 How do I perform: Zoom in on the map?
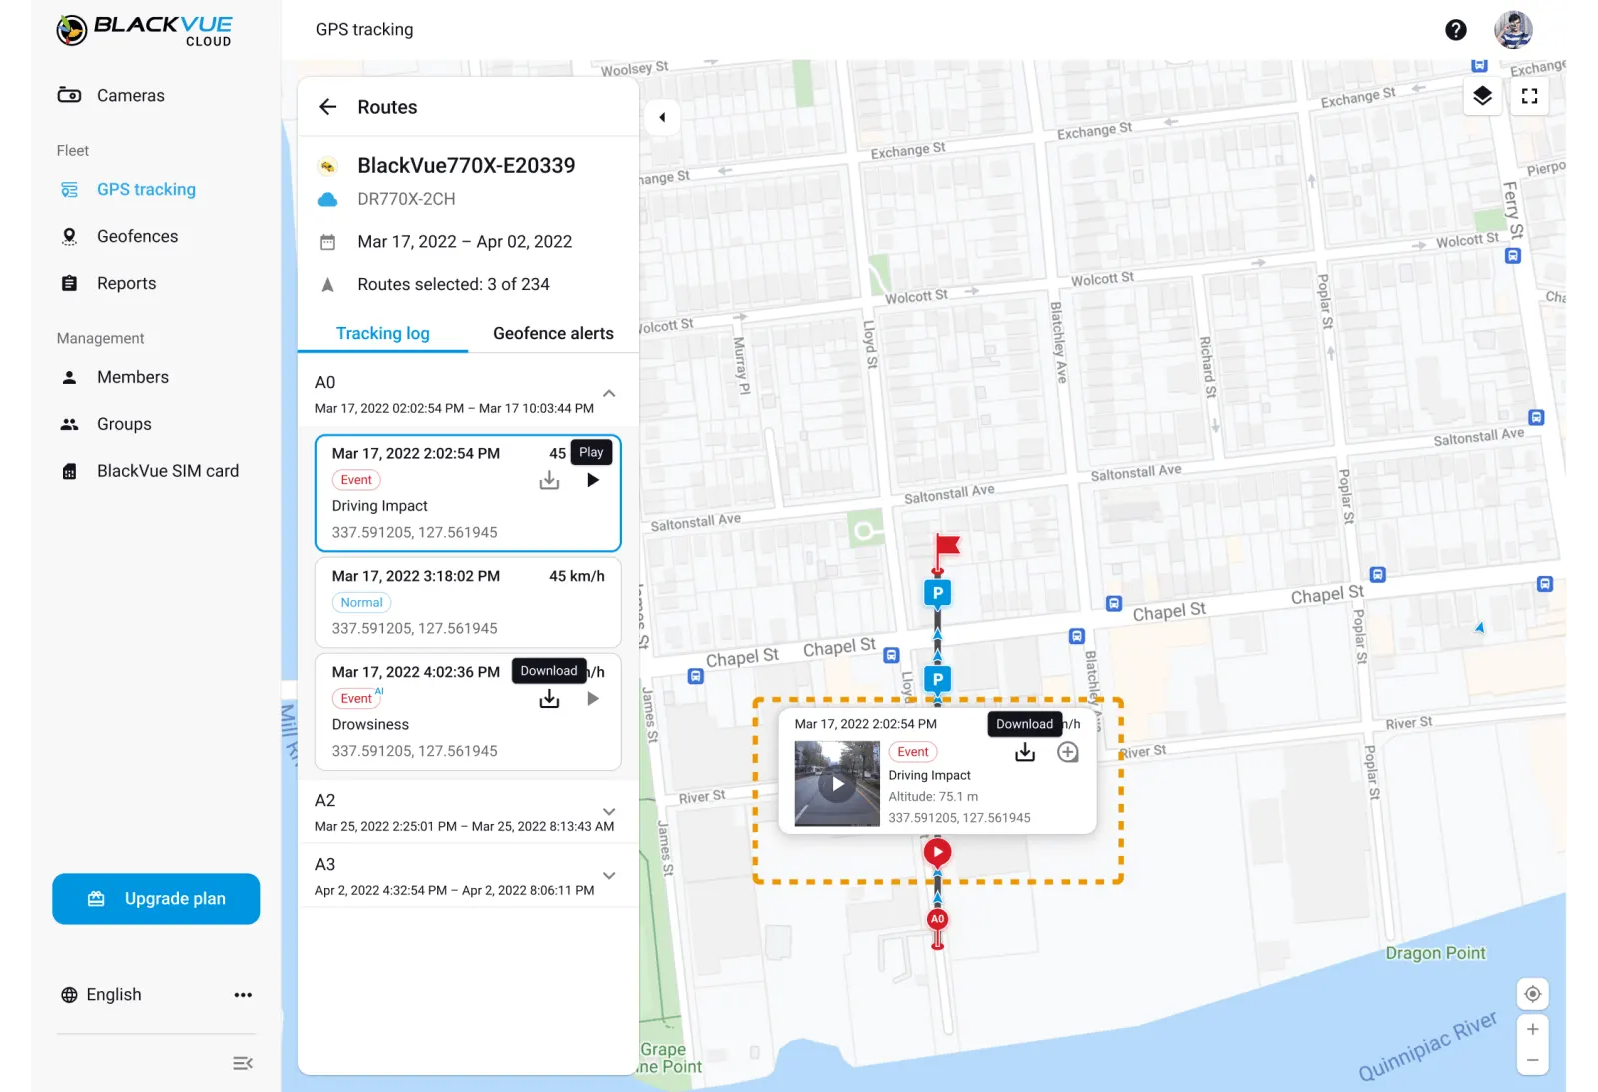1532,1029
